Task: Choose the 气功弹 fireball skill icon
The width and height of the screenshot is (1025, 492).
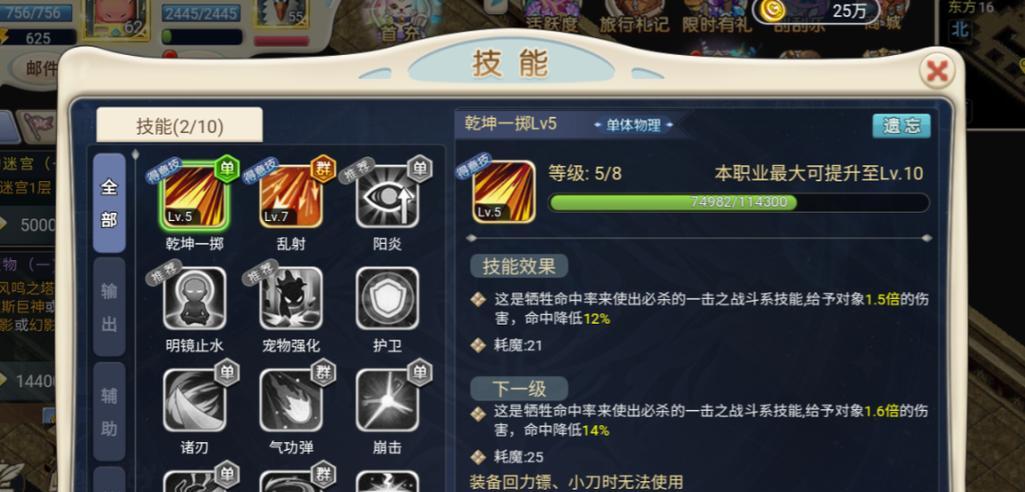Action: (x=291, y=400)
